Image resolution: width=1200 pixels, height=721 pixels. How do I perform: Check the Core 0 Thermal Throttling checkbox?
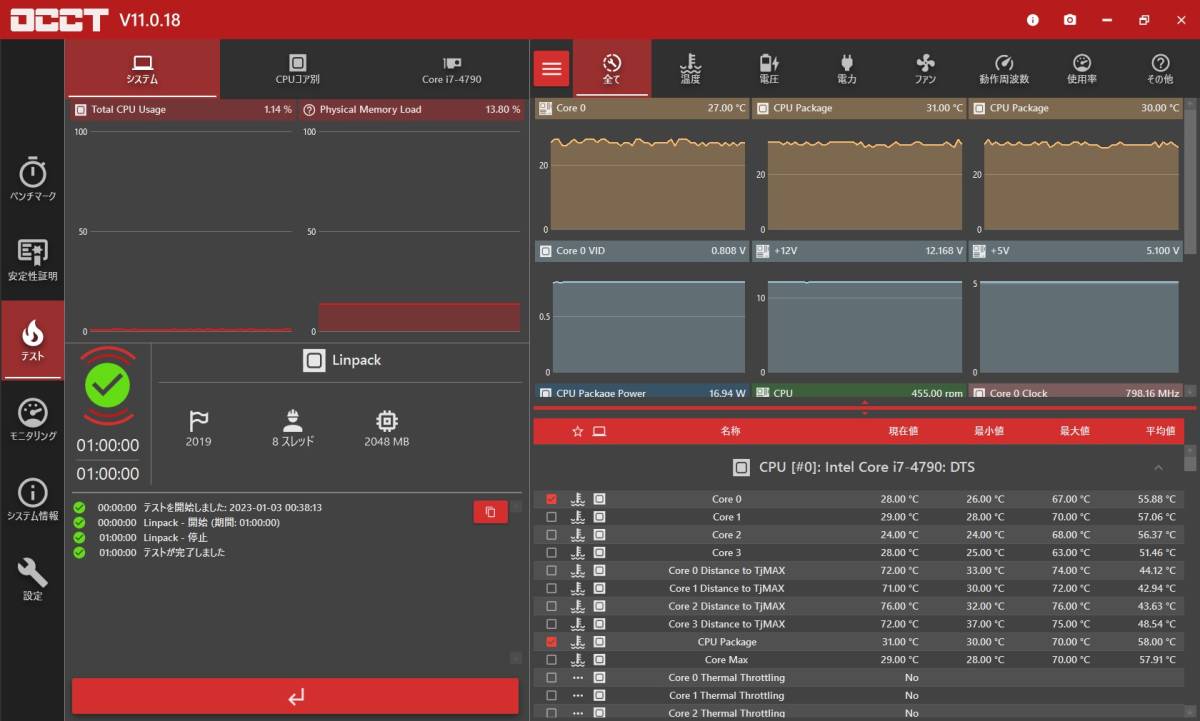tap(551, 678)
